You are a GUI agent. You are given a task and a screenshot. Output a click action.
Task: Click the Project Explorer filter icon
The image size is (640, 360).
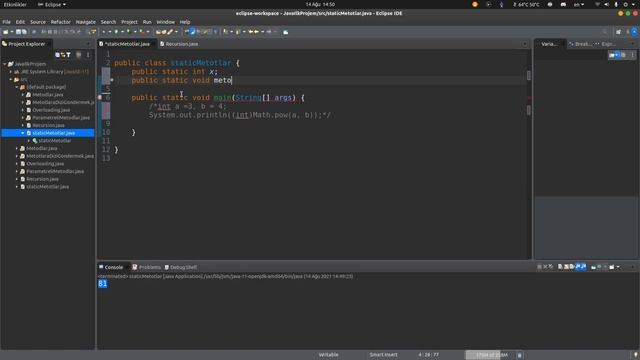tap(69, 55)
